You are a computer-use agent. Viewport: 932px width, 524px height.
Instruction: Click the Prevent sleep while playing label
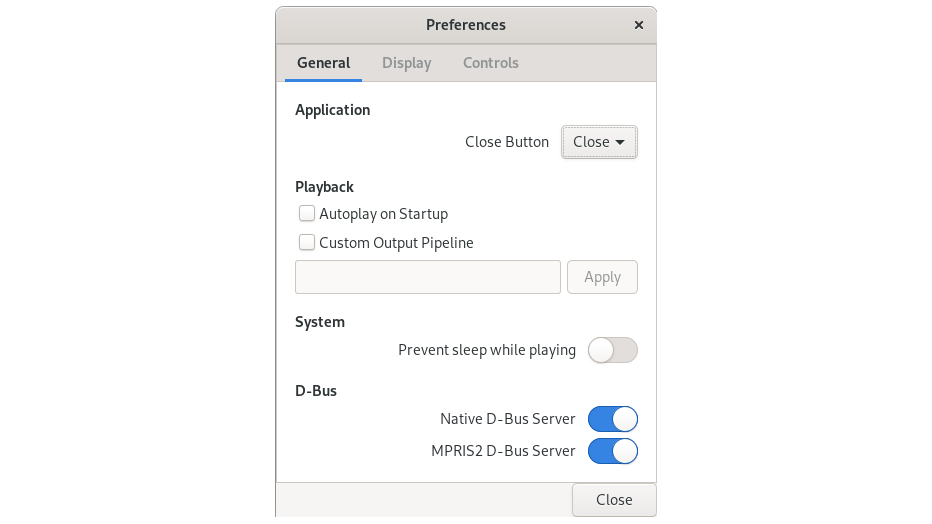(486, 350)
